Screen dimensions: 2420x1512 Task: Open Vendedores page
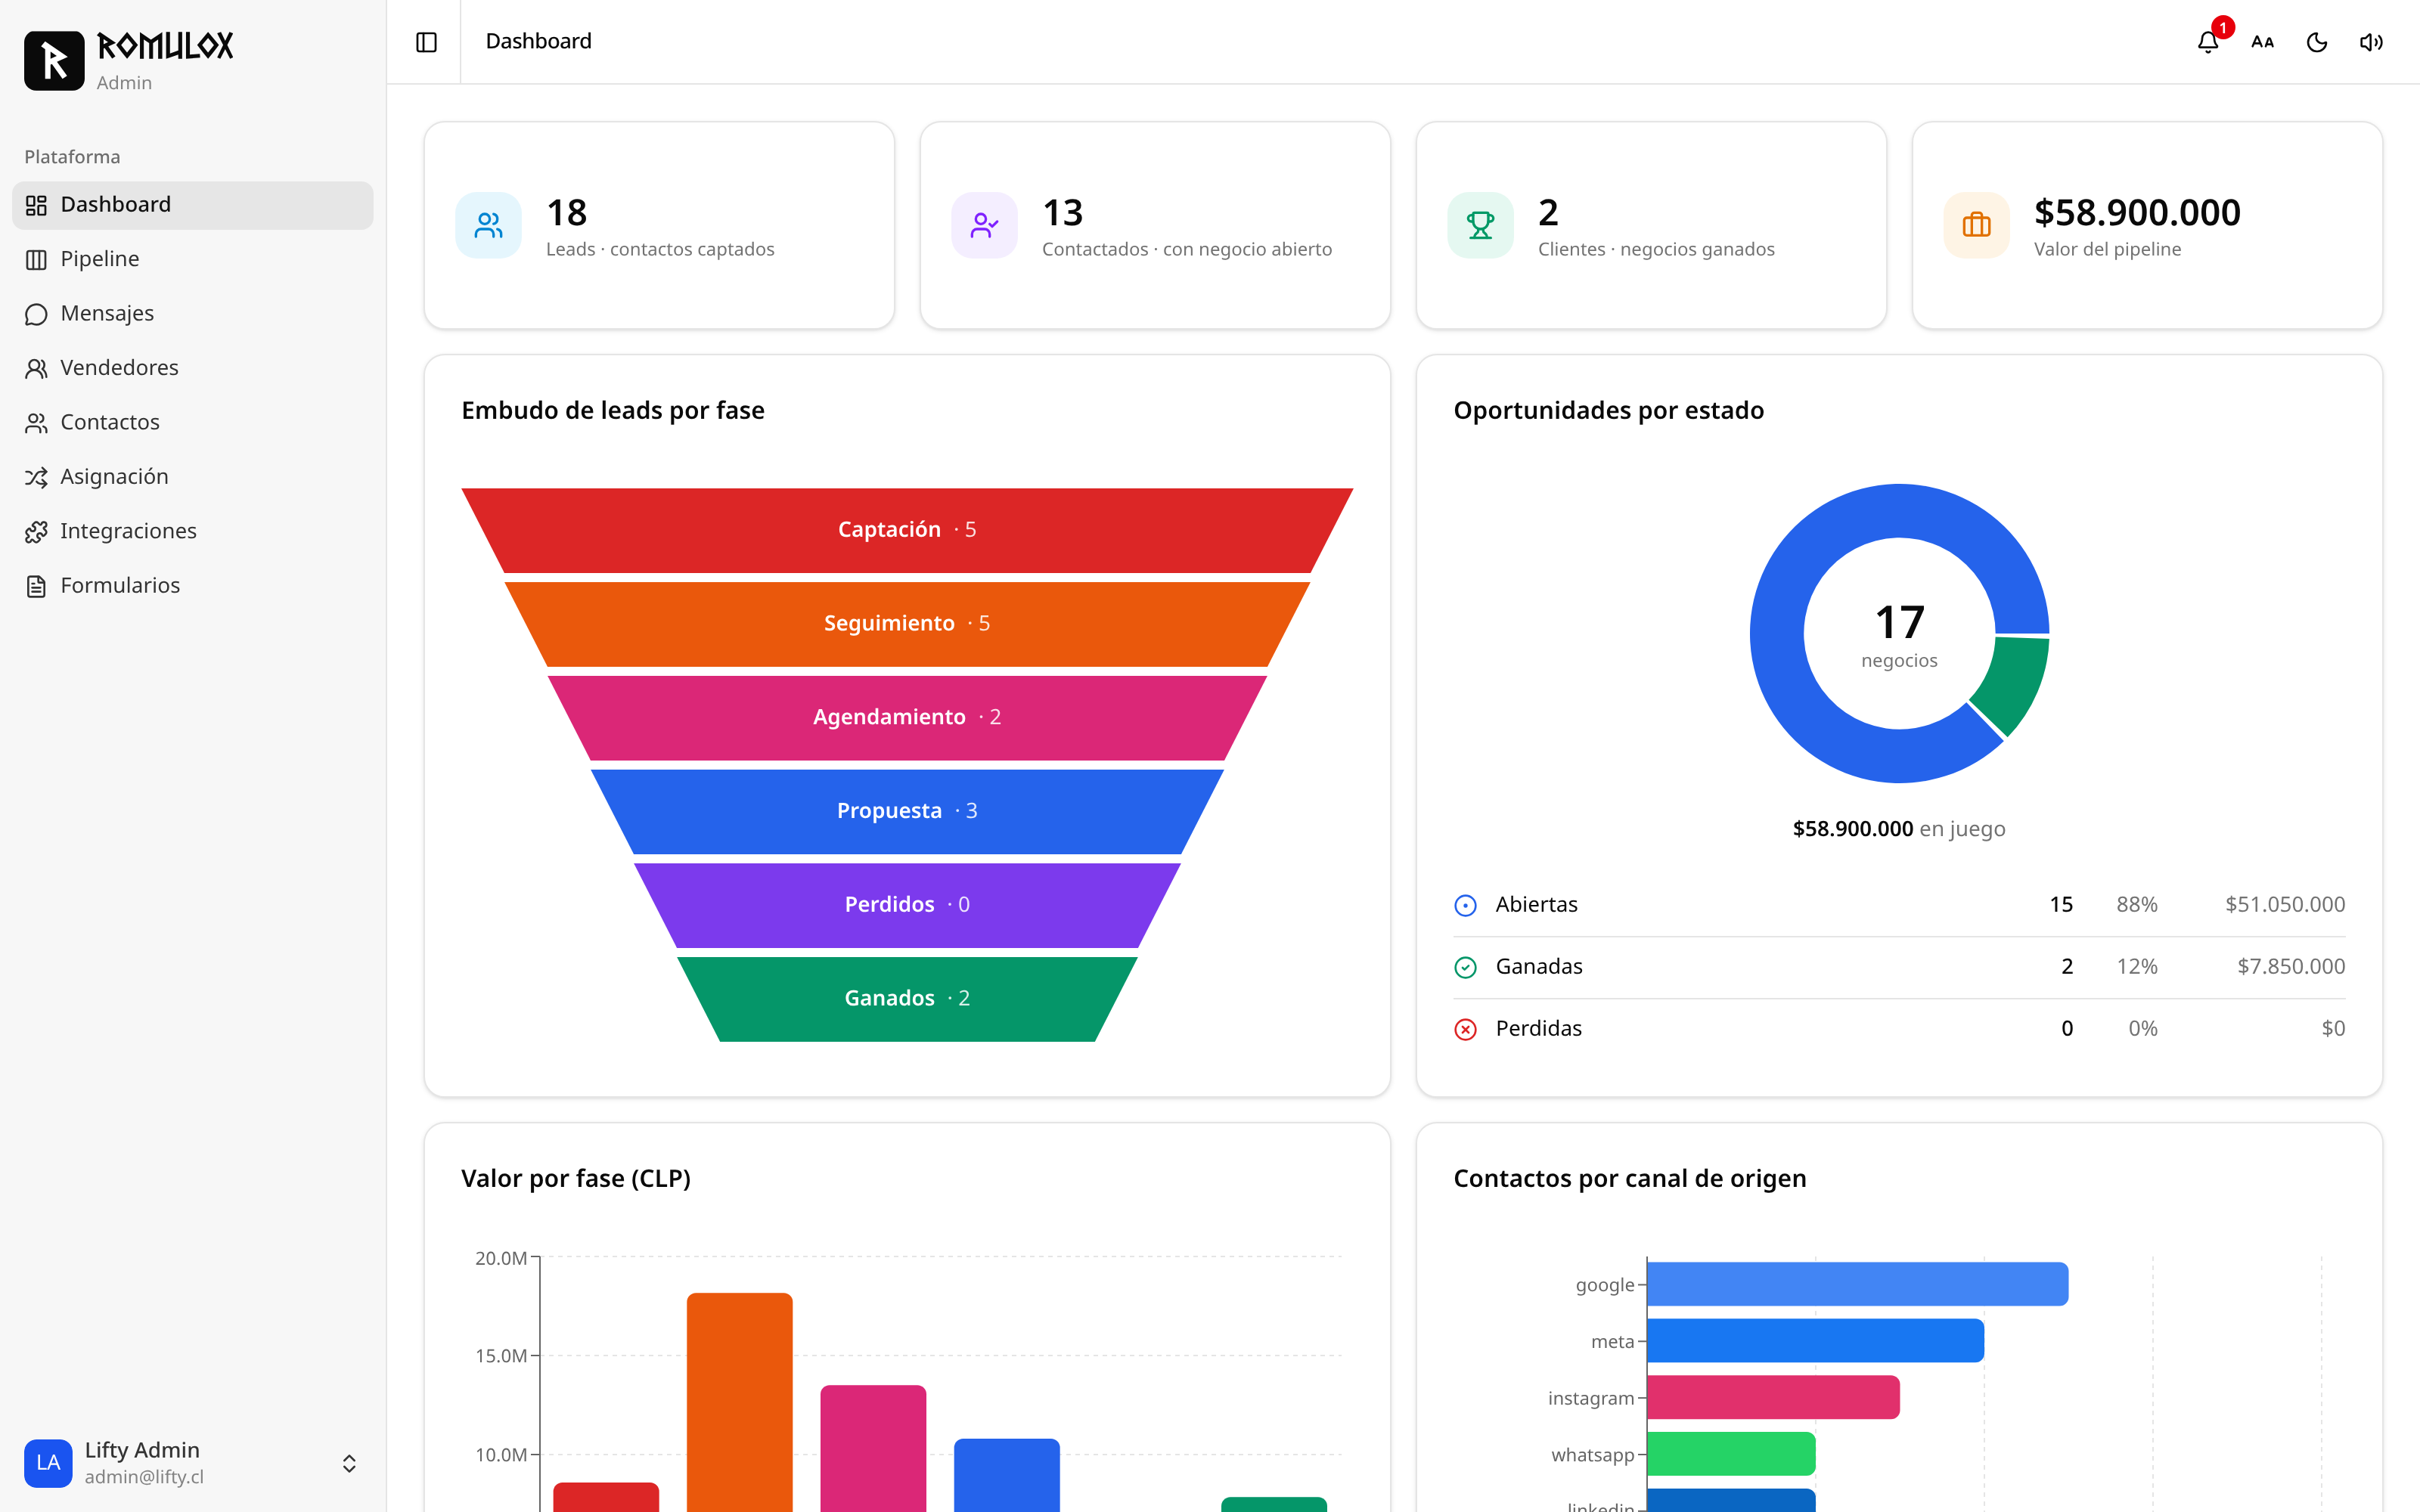pos(192,368)
